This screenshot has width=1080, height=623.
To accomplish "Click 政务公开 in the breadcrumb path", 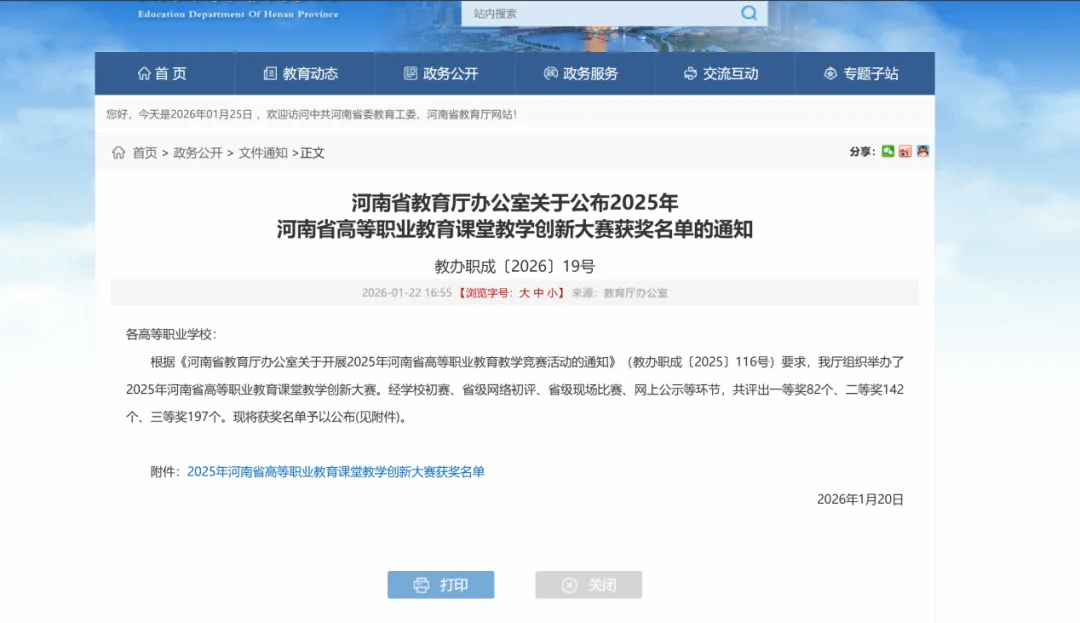I will [x=198, y=153].
